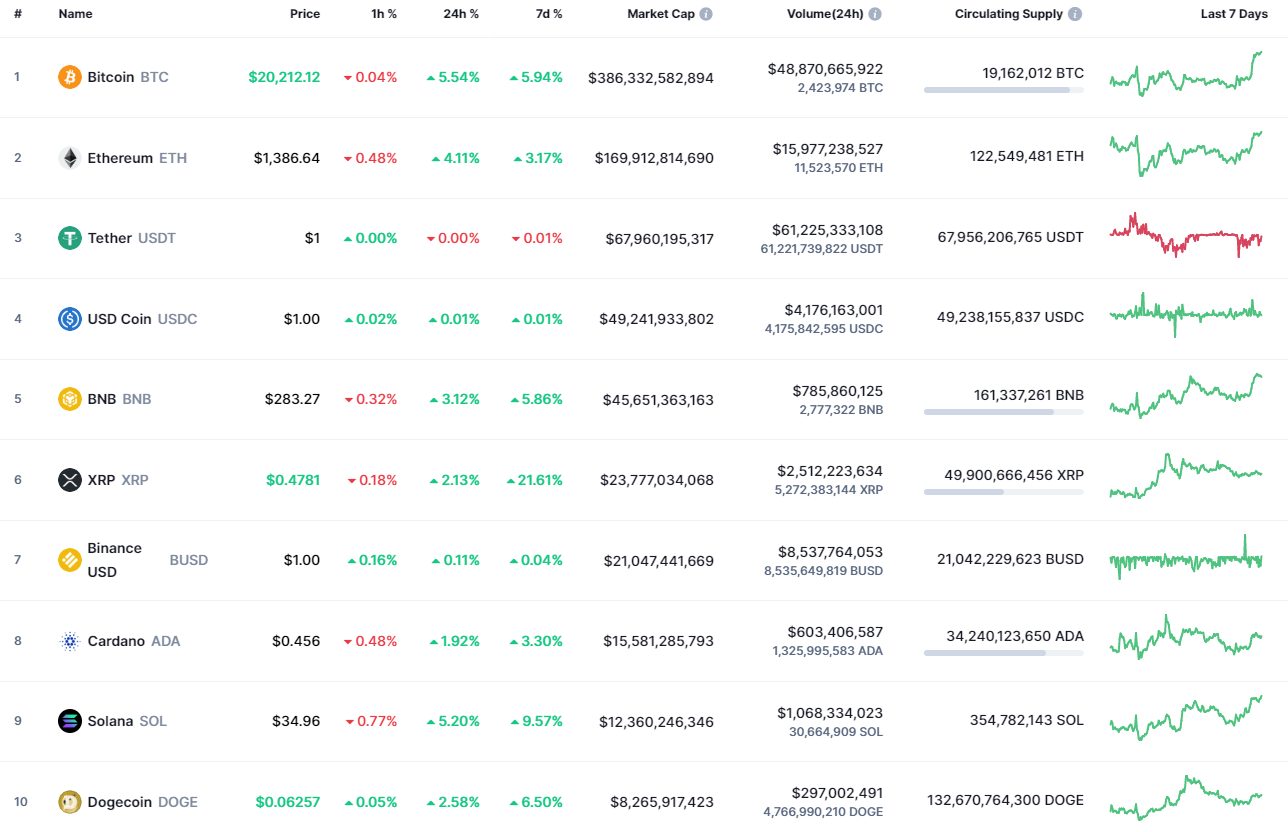The height and width of the screenshot is (832, 1288).
Task: Click the Dogecoin logo icon
Action: 68,802
